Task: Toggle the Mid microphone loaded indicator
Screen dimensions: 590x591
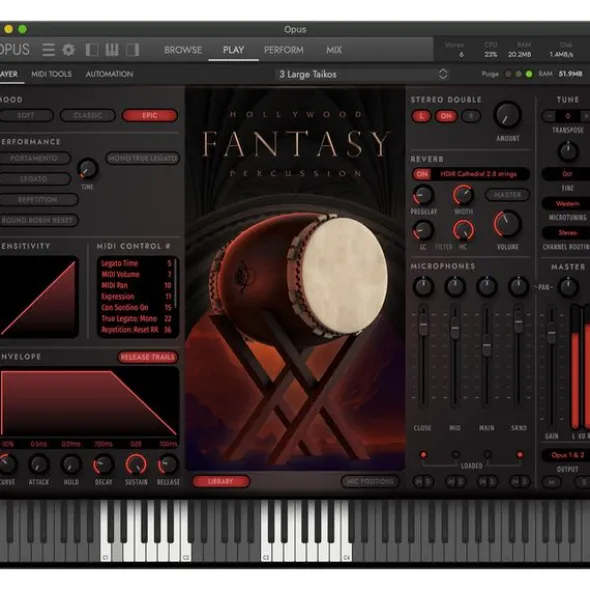Action: pyautogui.click(x=455, y=455)
